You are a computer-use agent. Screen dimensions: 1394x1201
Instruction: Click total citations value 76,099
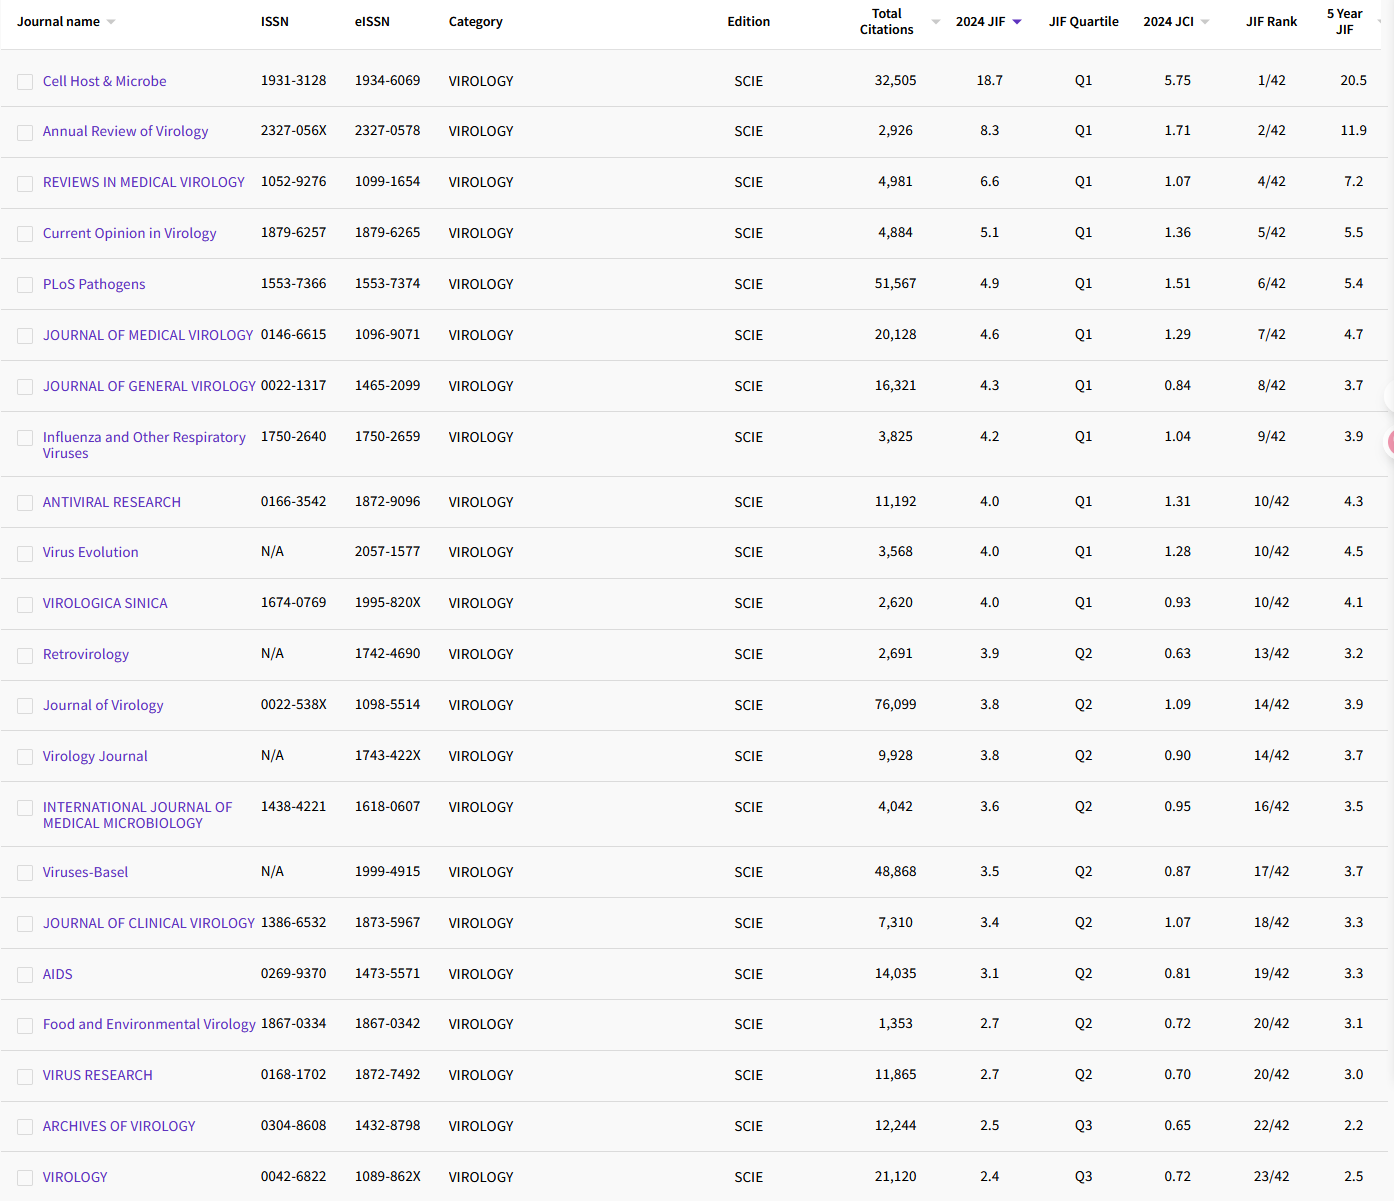[896, 704]
